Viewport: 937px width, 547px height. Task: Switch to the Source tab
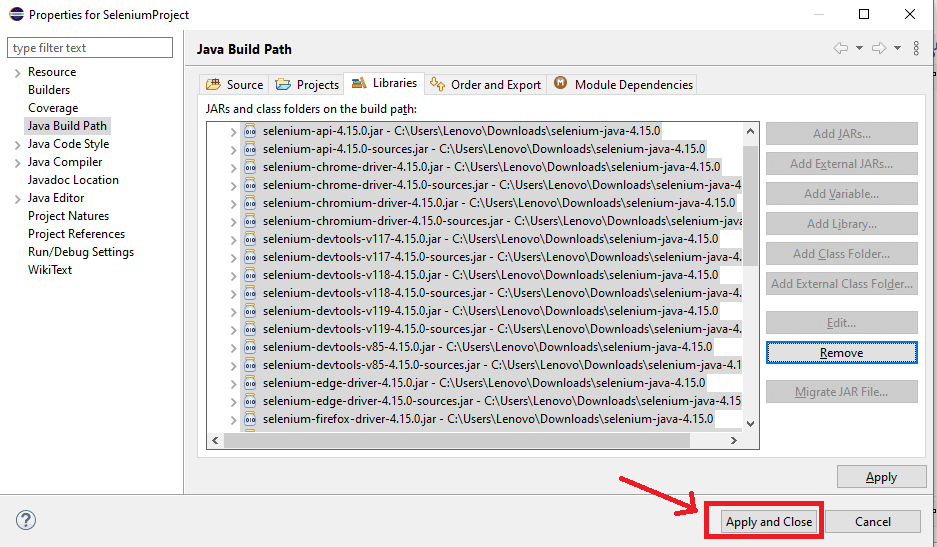[234, 85]
